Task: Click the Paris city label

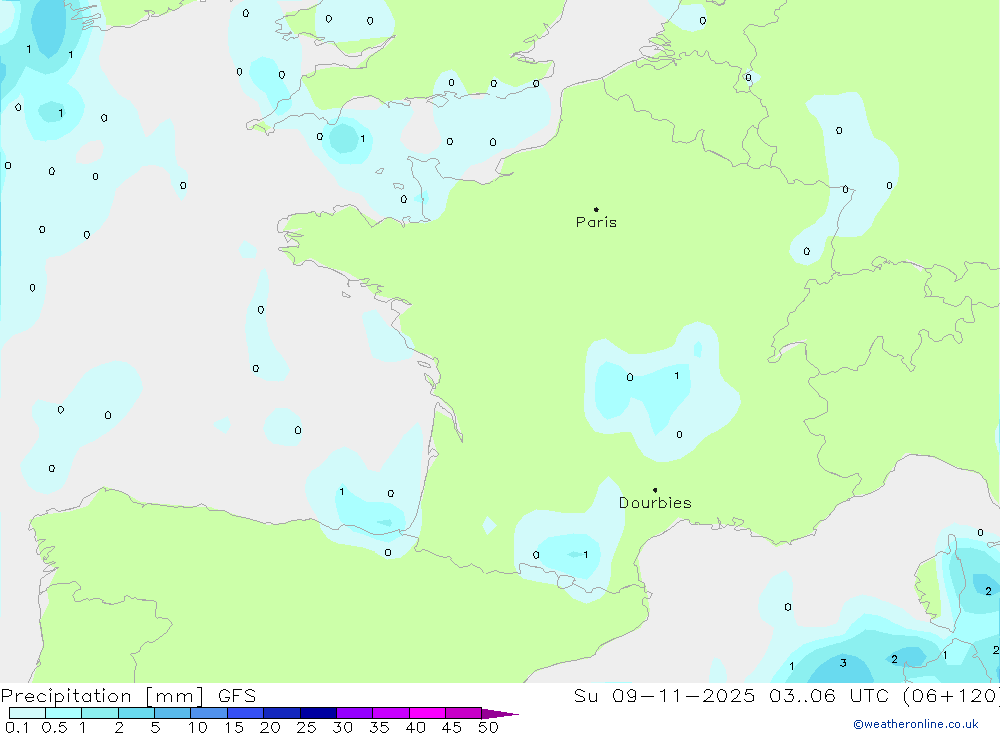Action: [x=596, y=222]
